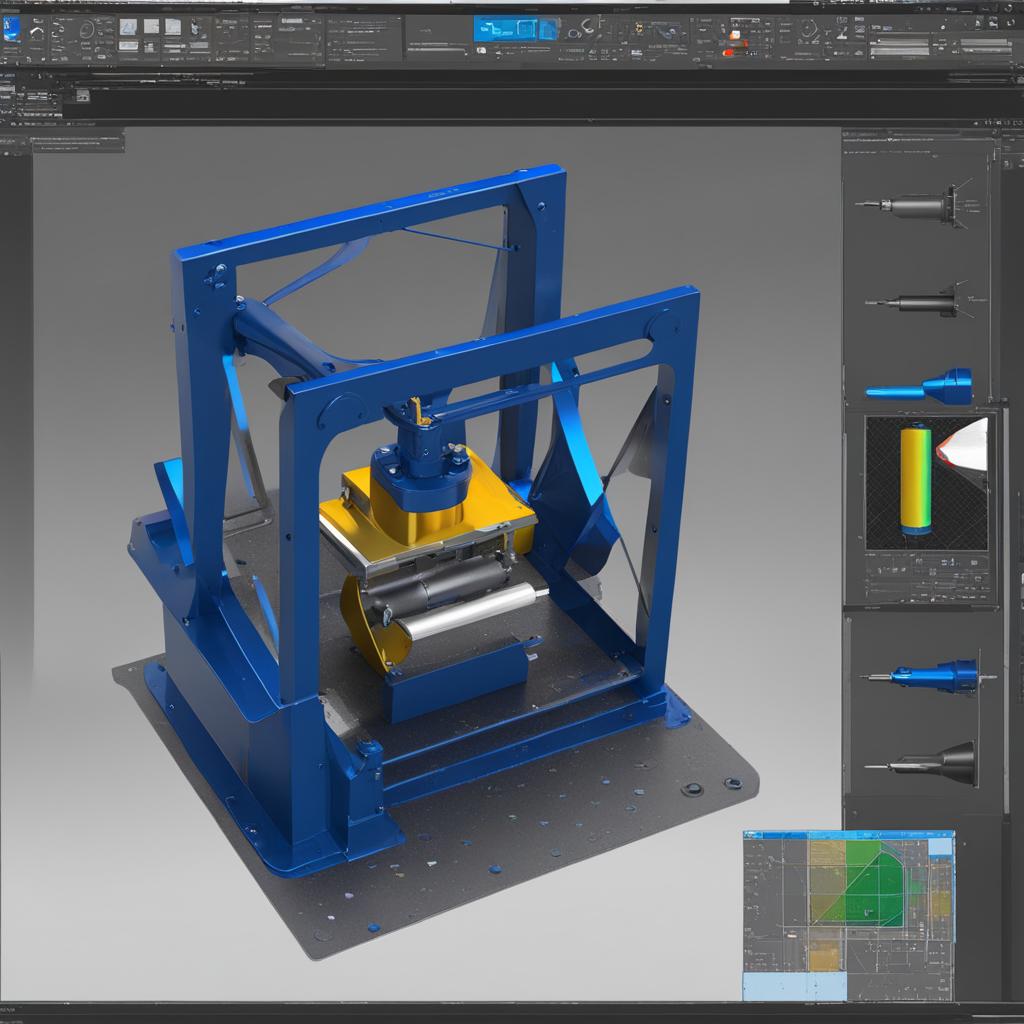Click the orange and white icon in the ribbon
This screenshot has width=1024, height=1024.
[735, 35]
